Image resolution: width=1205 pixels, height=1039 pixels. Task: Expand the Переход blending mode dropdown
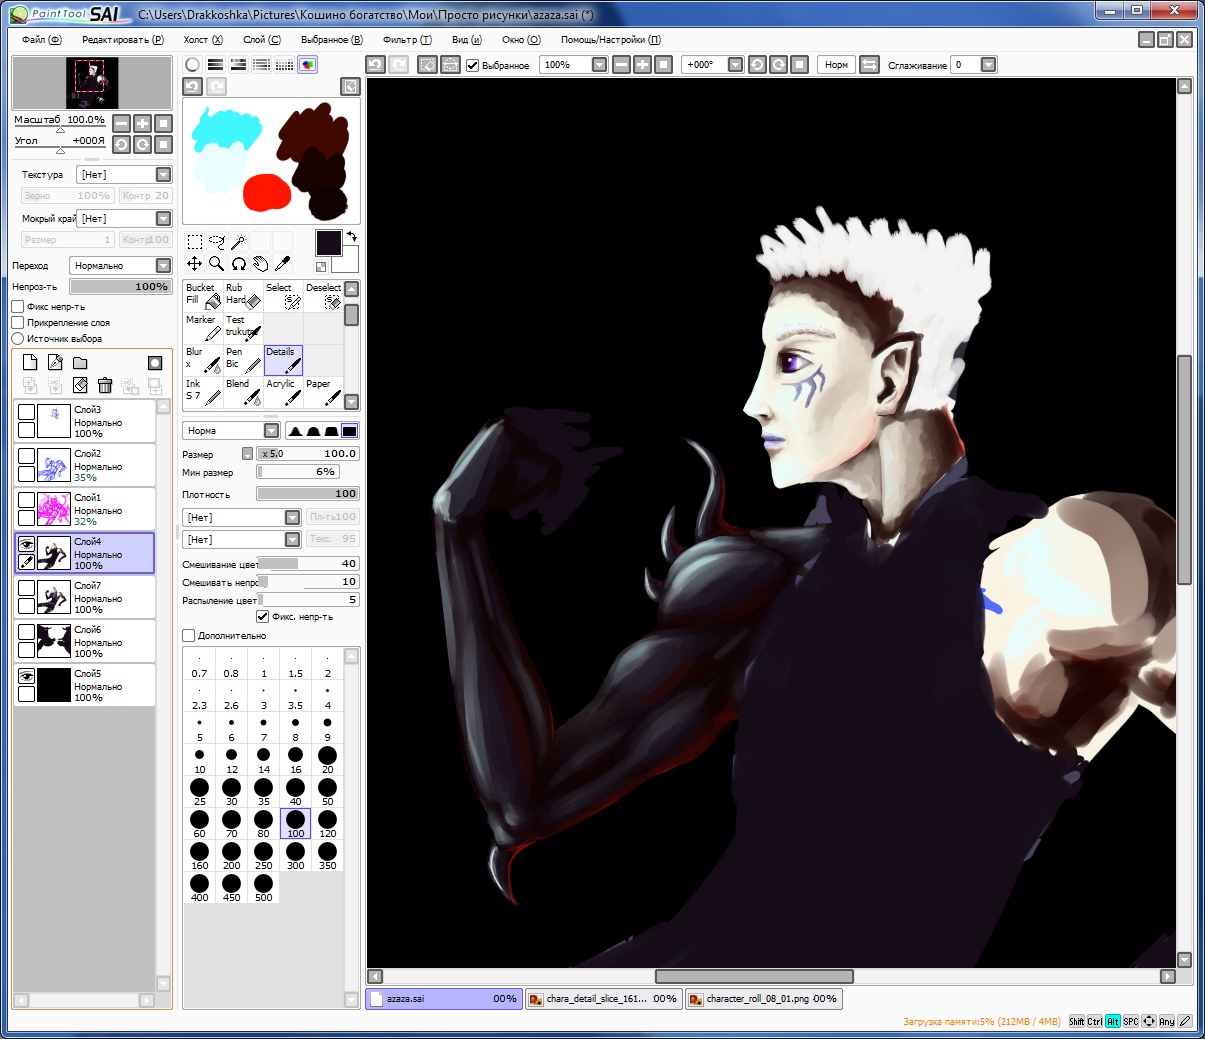[163, 266]
